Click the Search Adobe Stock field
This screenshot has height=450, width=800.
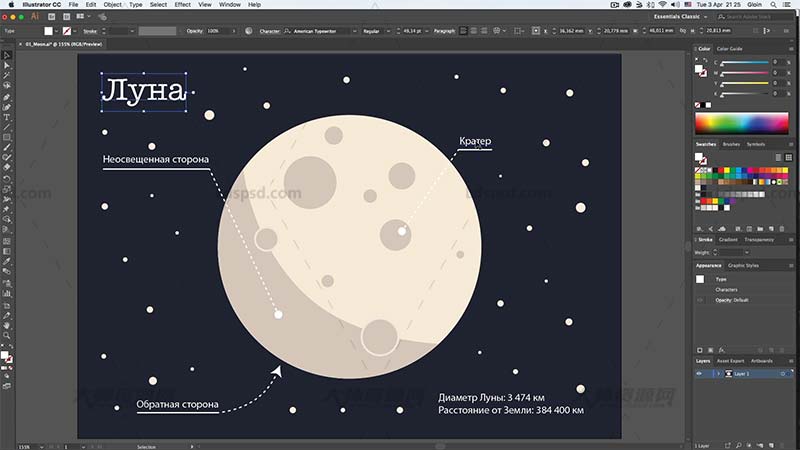pyautogui.click(x=754, y=16)
